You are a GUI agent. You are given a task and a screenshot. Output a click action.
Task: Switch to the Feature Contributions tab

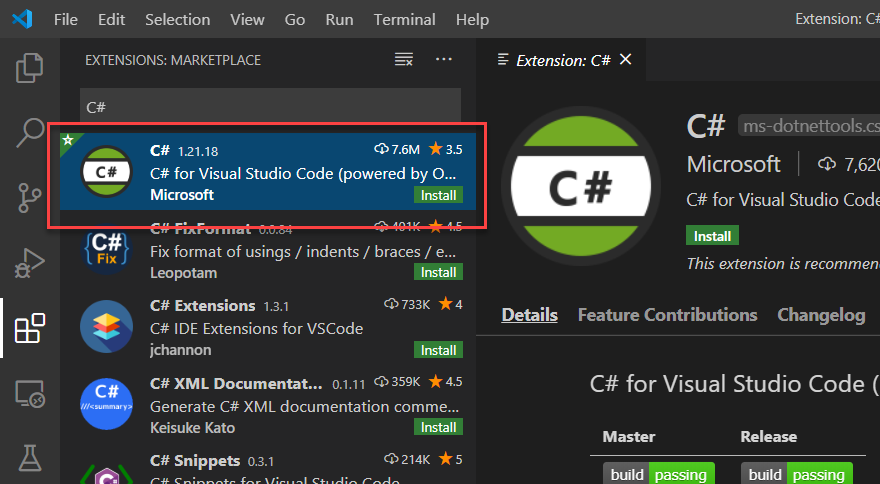coord(667,315)
